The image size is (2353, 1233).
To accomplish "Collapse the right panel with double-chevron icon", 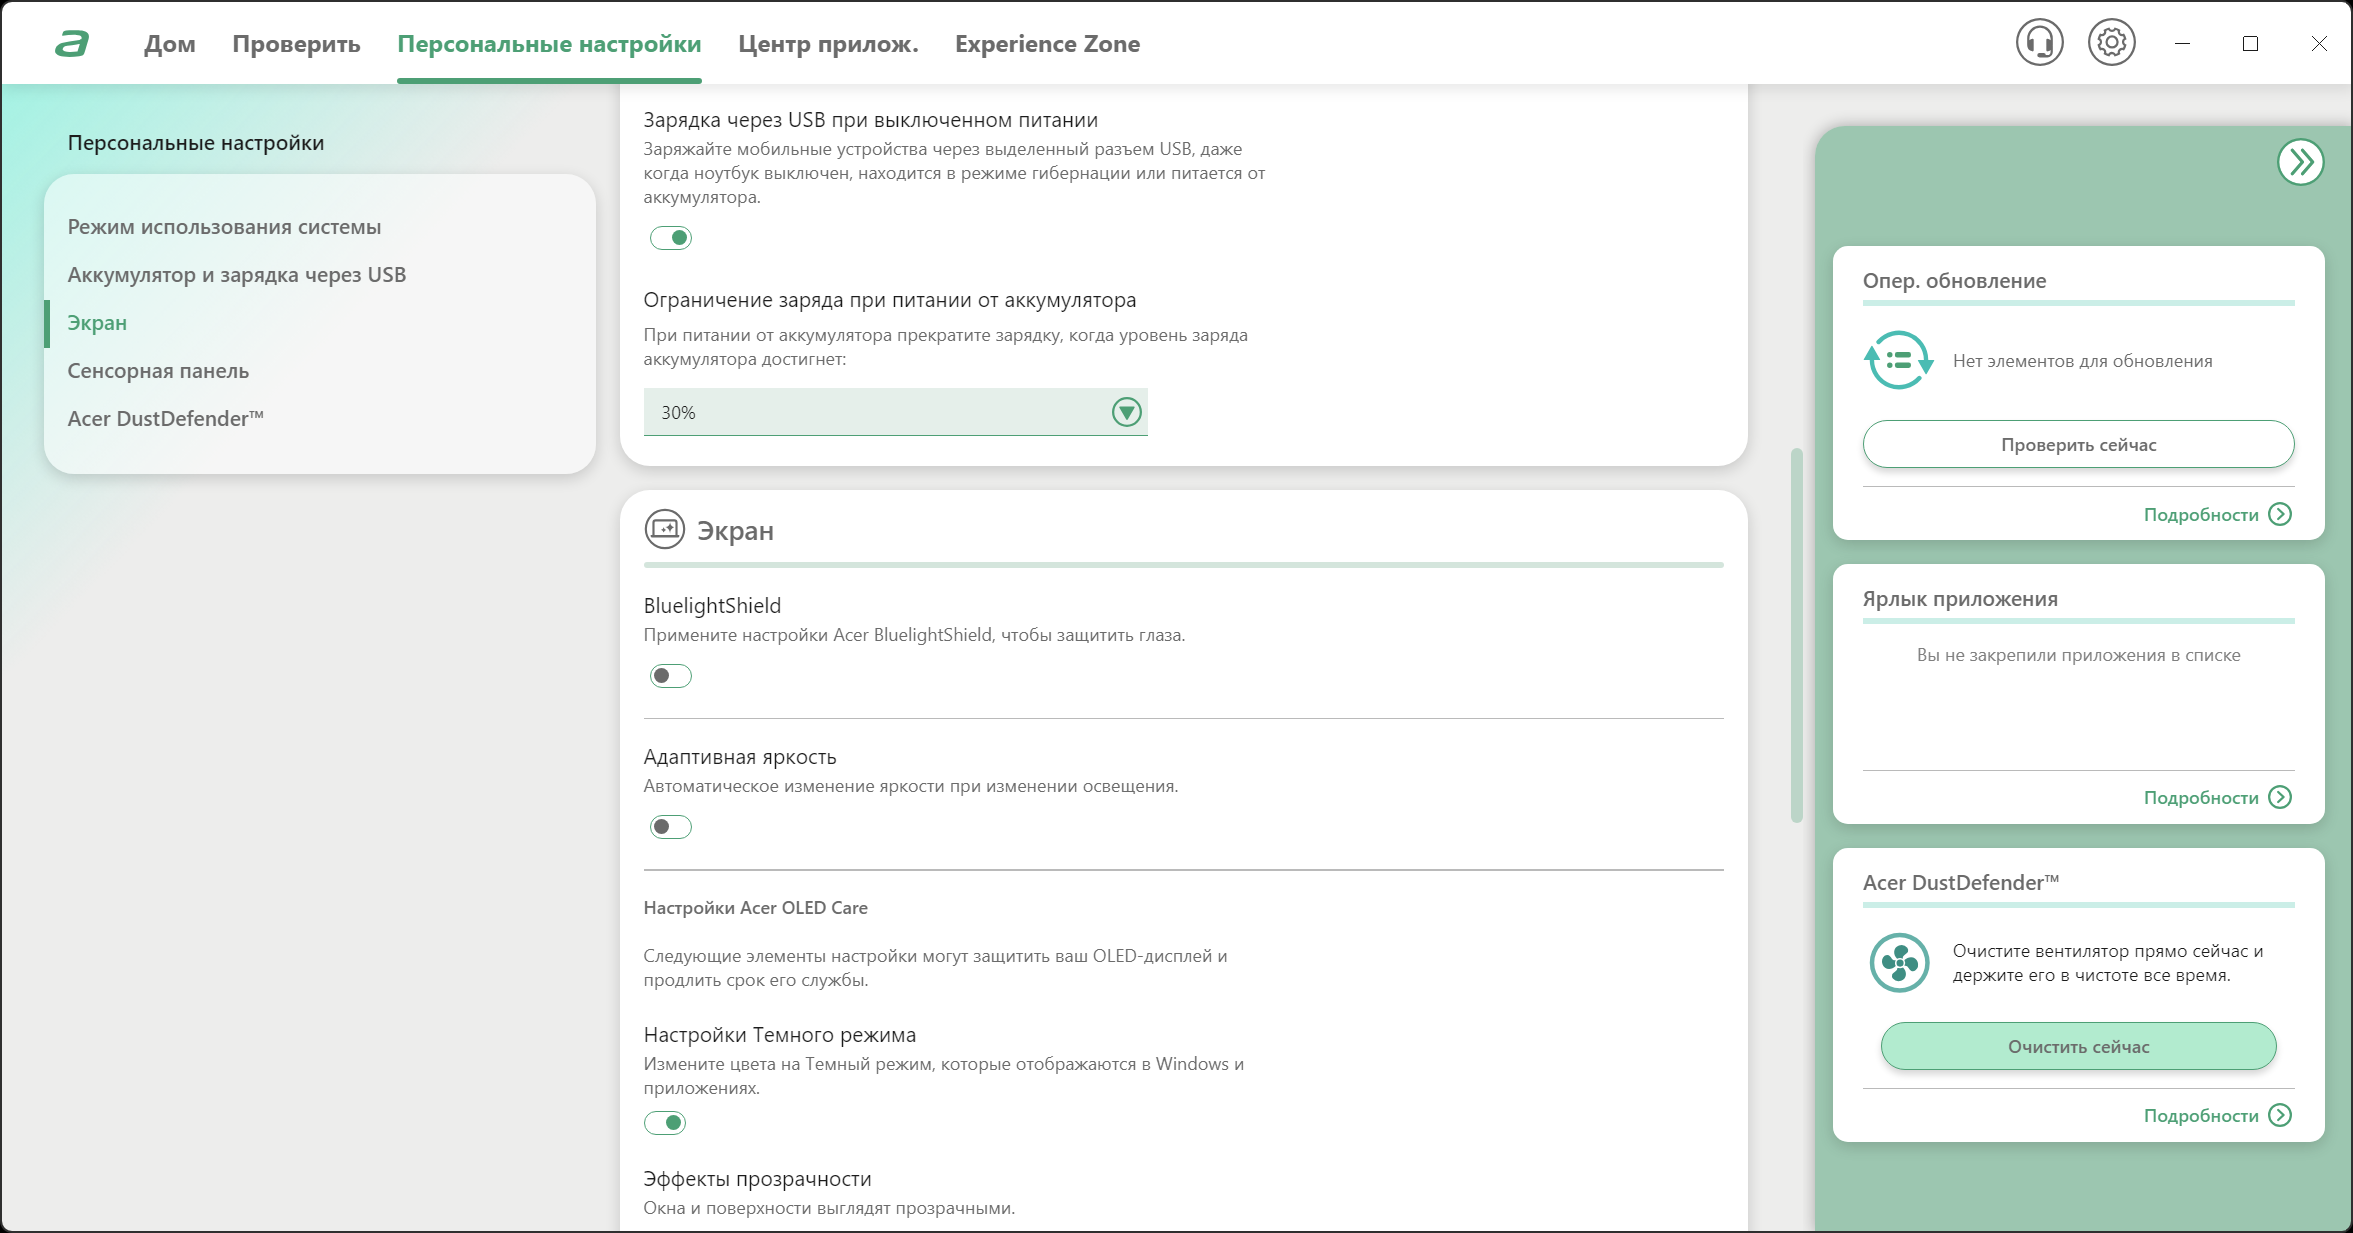I will point(2300,162).
